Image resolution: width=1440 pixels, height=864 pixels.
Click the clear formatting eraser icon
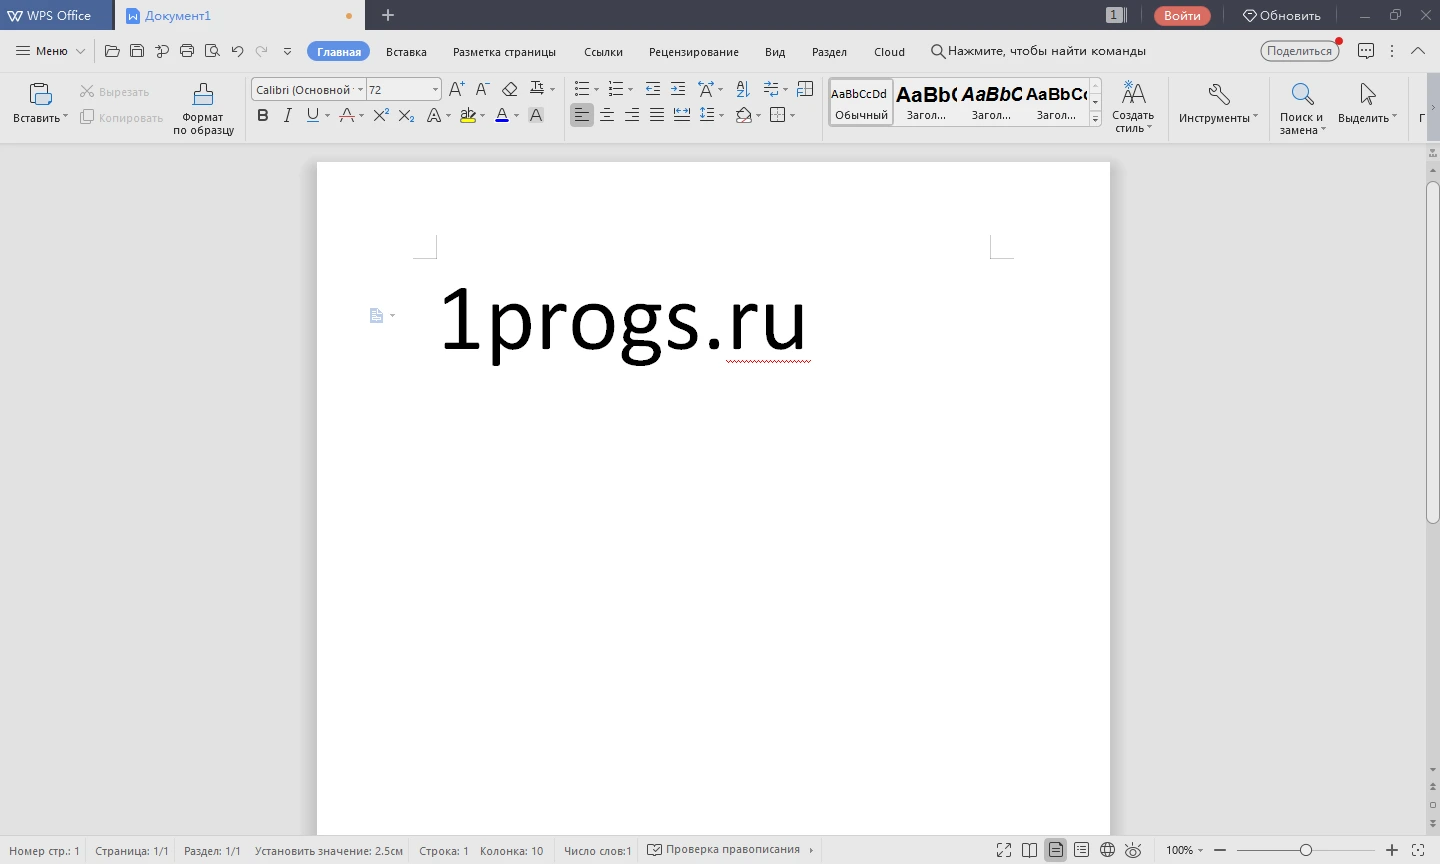point(510,89)
